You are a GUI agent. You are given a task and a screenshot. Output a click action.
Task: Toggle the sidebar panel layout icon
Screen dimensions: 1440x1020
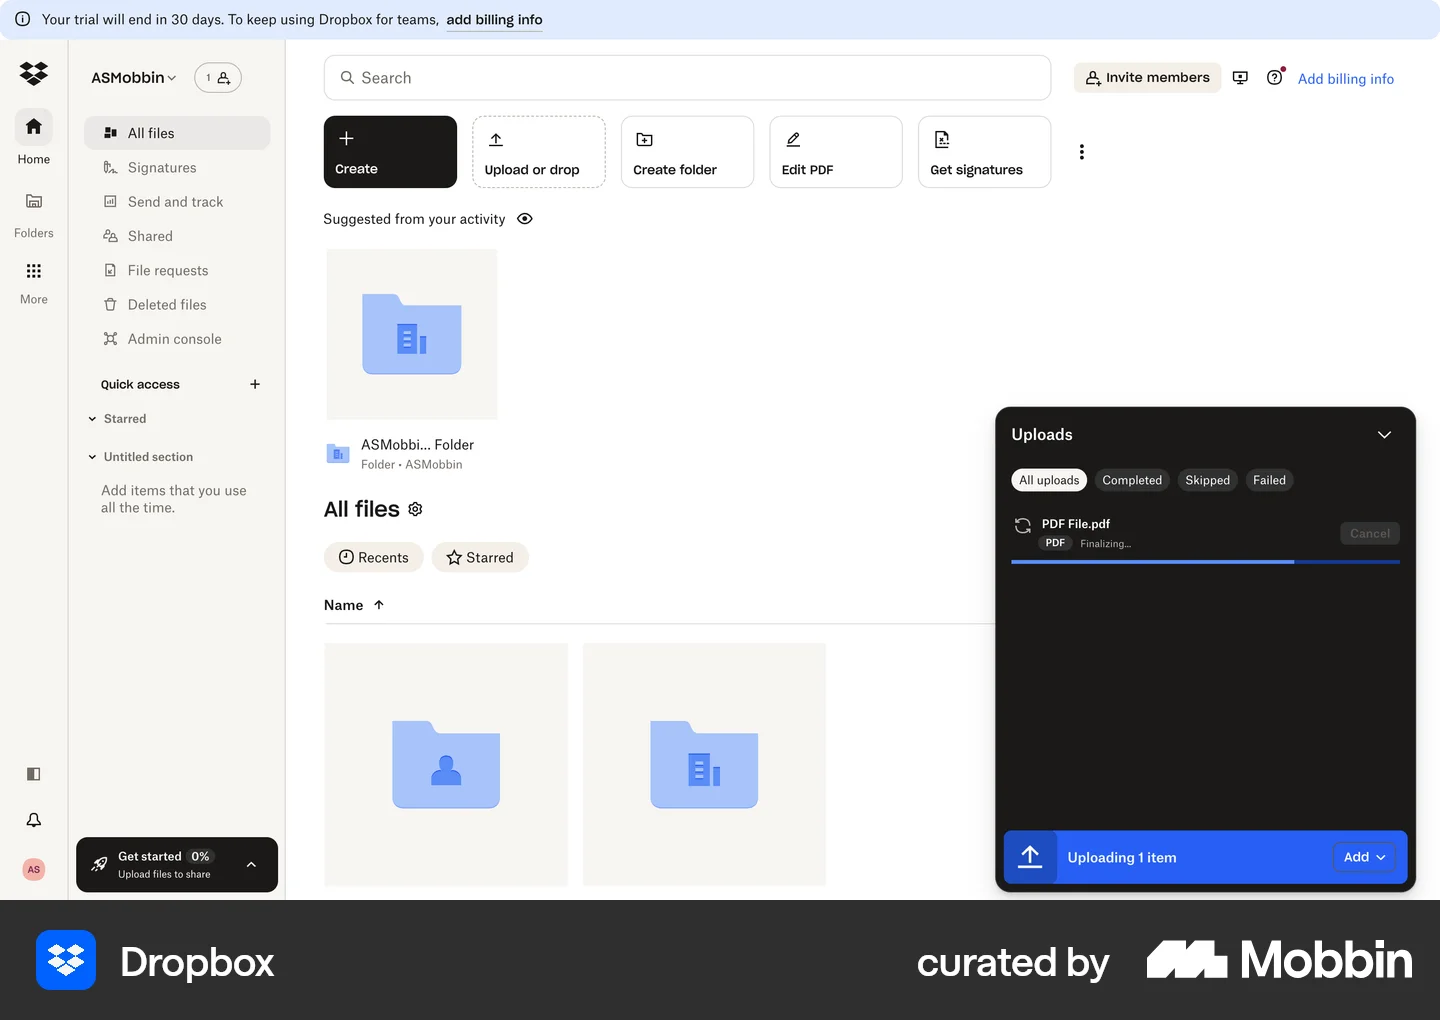34,774
